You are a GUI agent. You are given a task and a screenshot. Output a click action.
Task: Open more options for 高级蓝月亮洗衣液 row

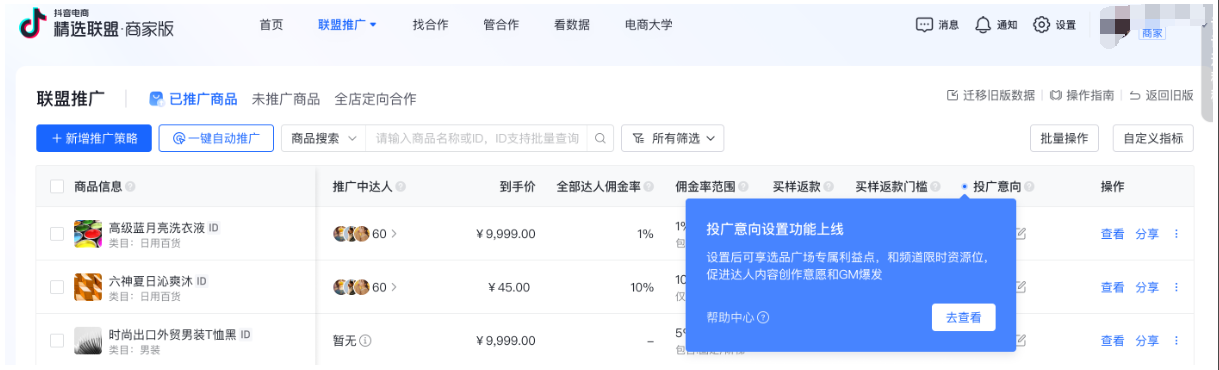(1176, 233)
